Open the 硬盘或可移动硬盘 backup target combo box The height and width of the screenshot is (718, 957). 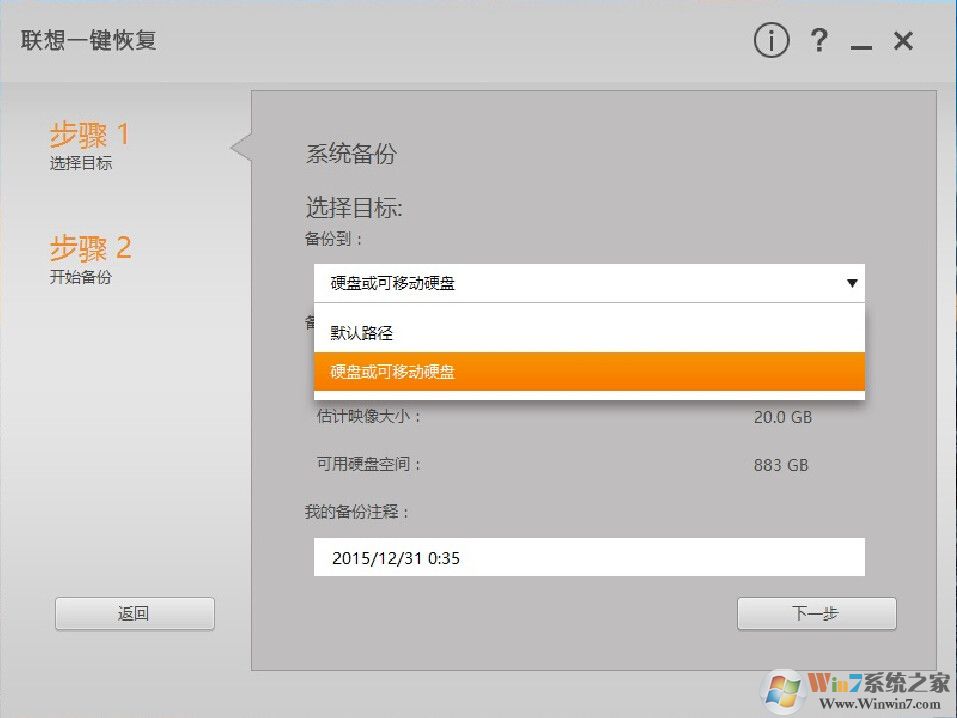point(589,283)
